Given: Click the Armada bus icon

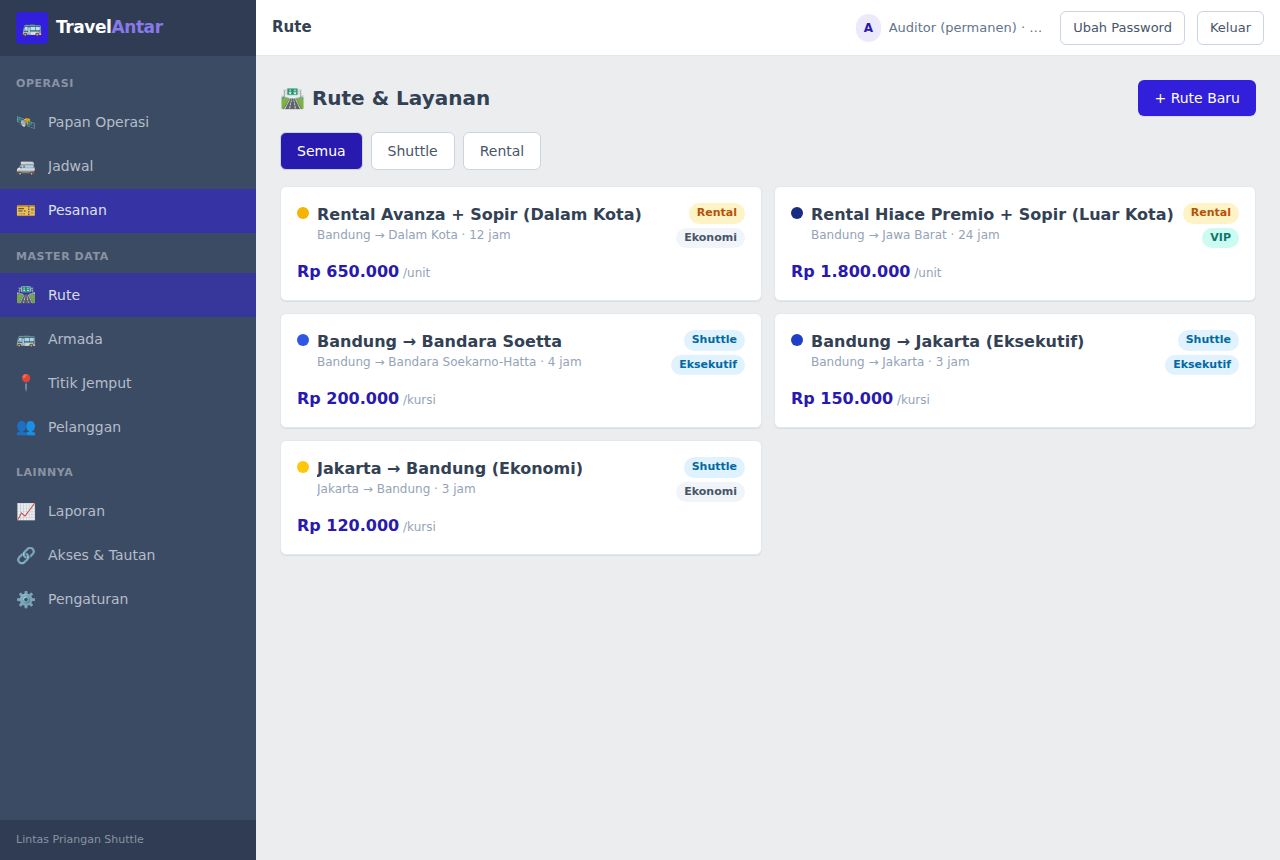Looking at the screenshot, I should (x=26, y=339).
